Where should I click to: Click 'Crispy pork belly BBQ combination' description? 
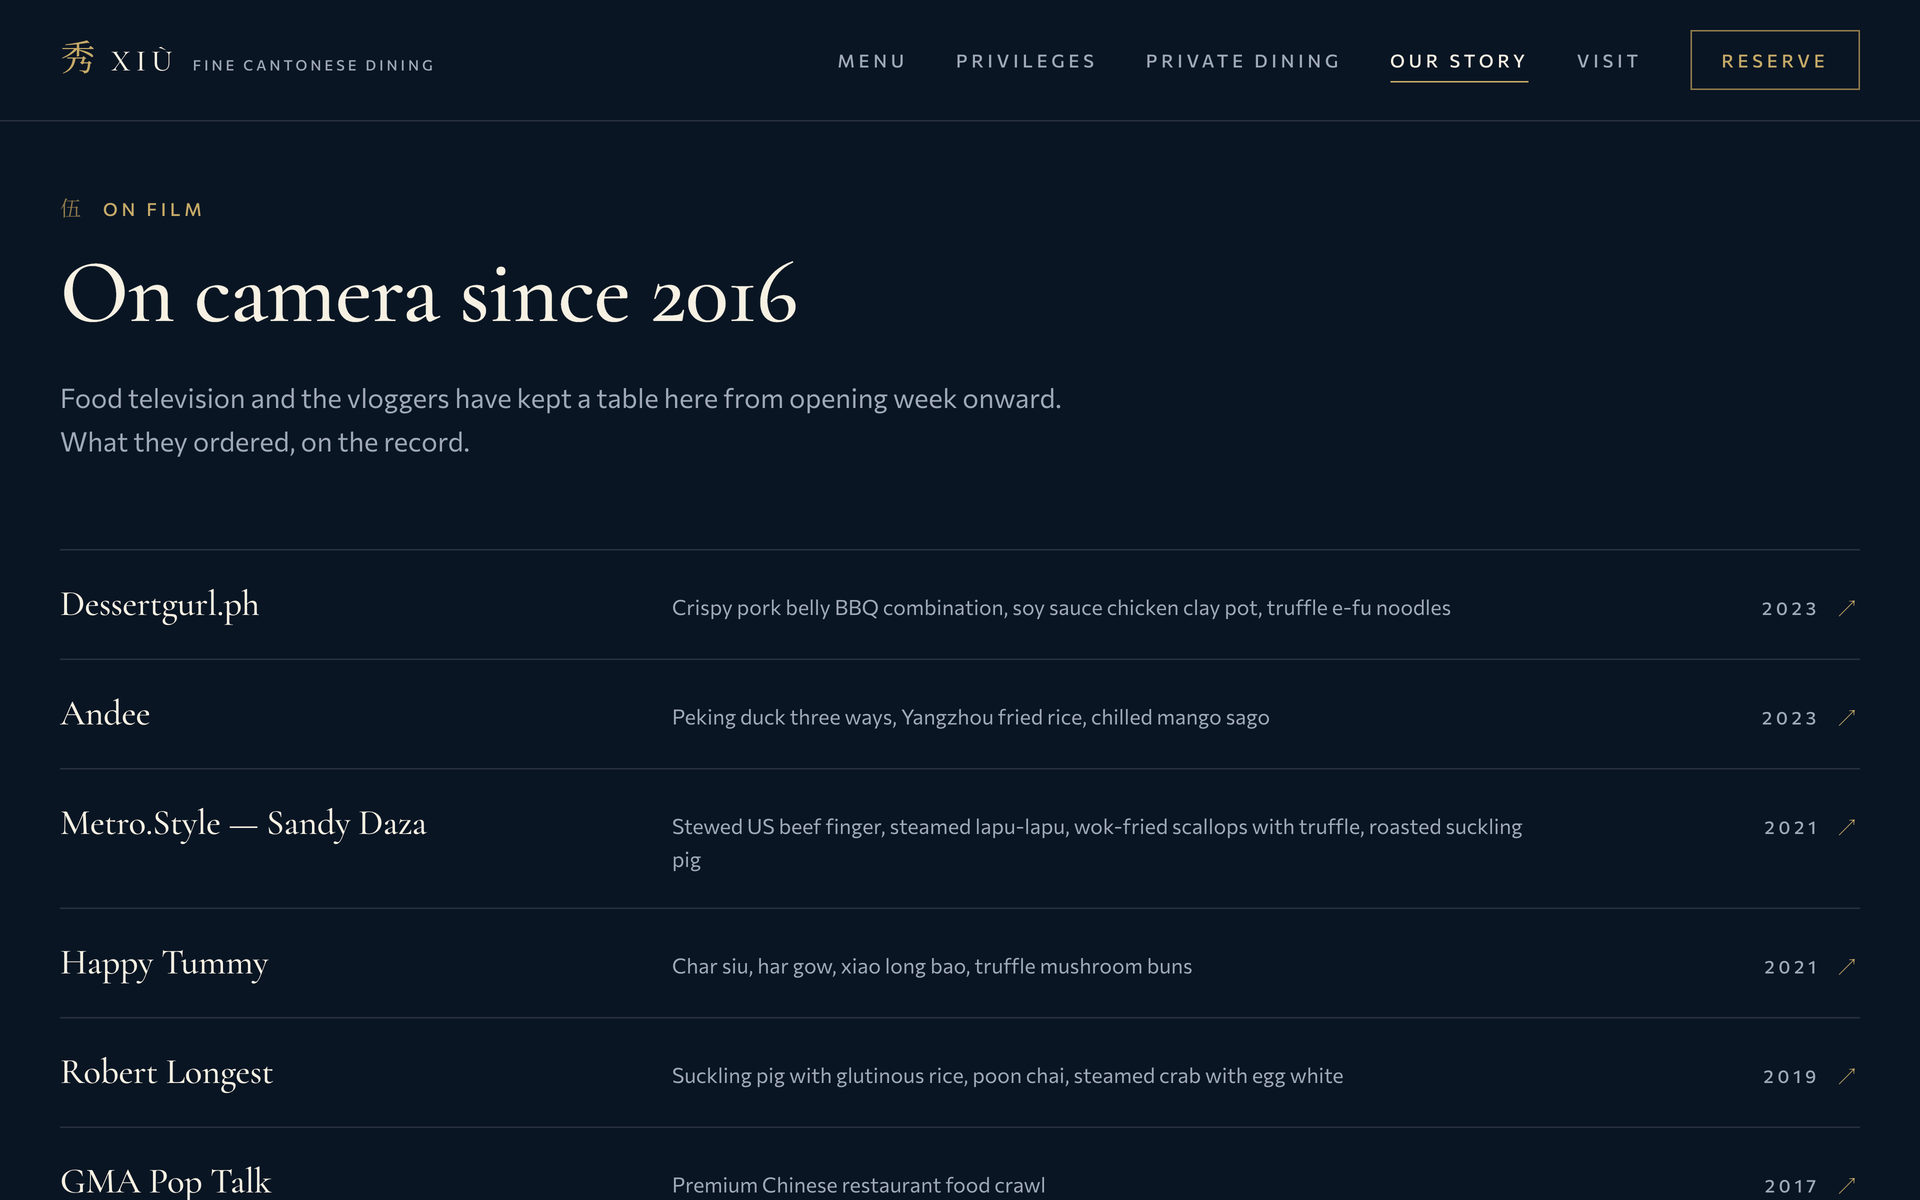[x=1061, y=608]
